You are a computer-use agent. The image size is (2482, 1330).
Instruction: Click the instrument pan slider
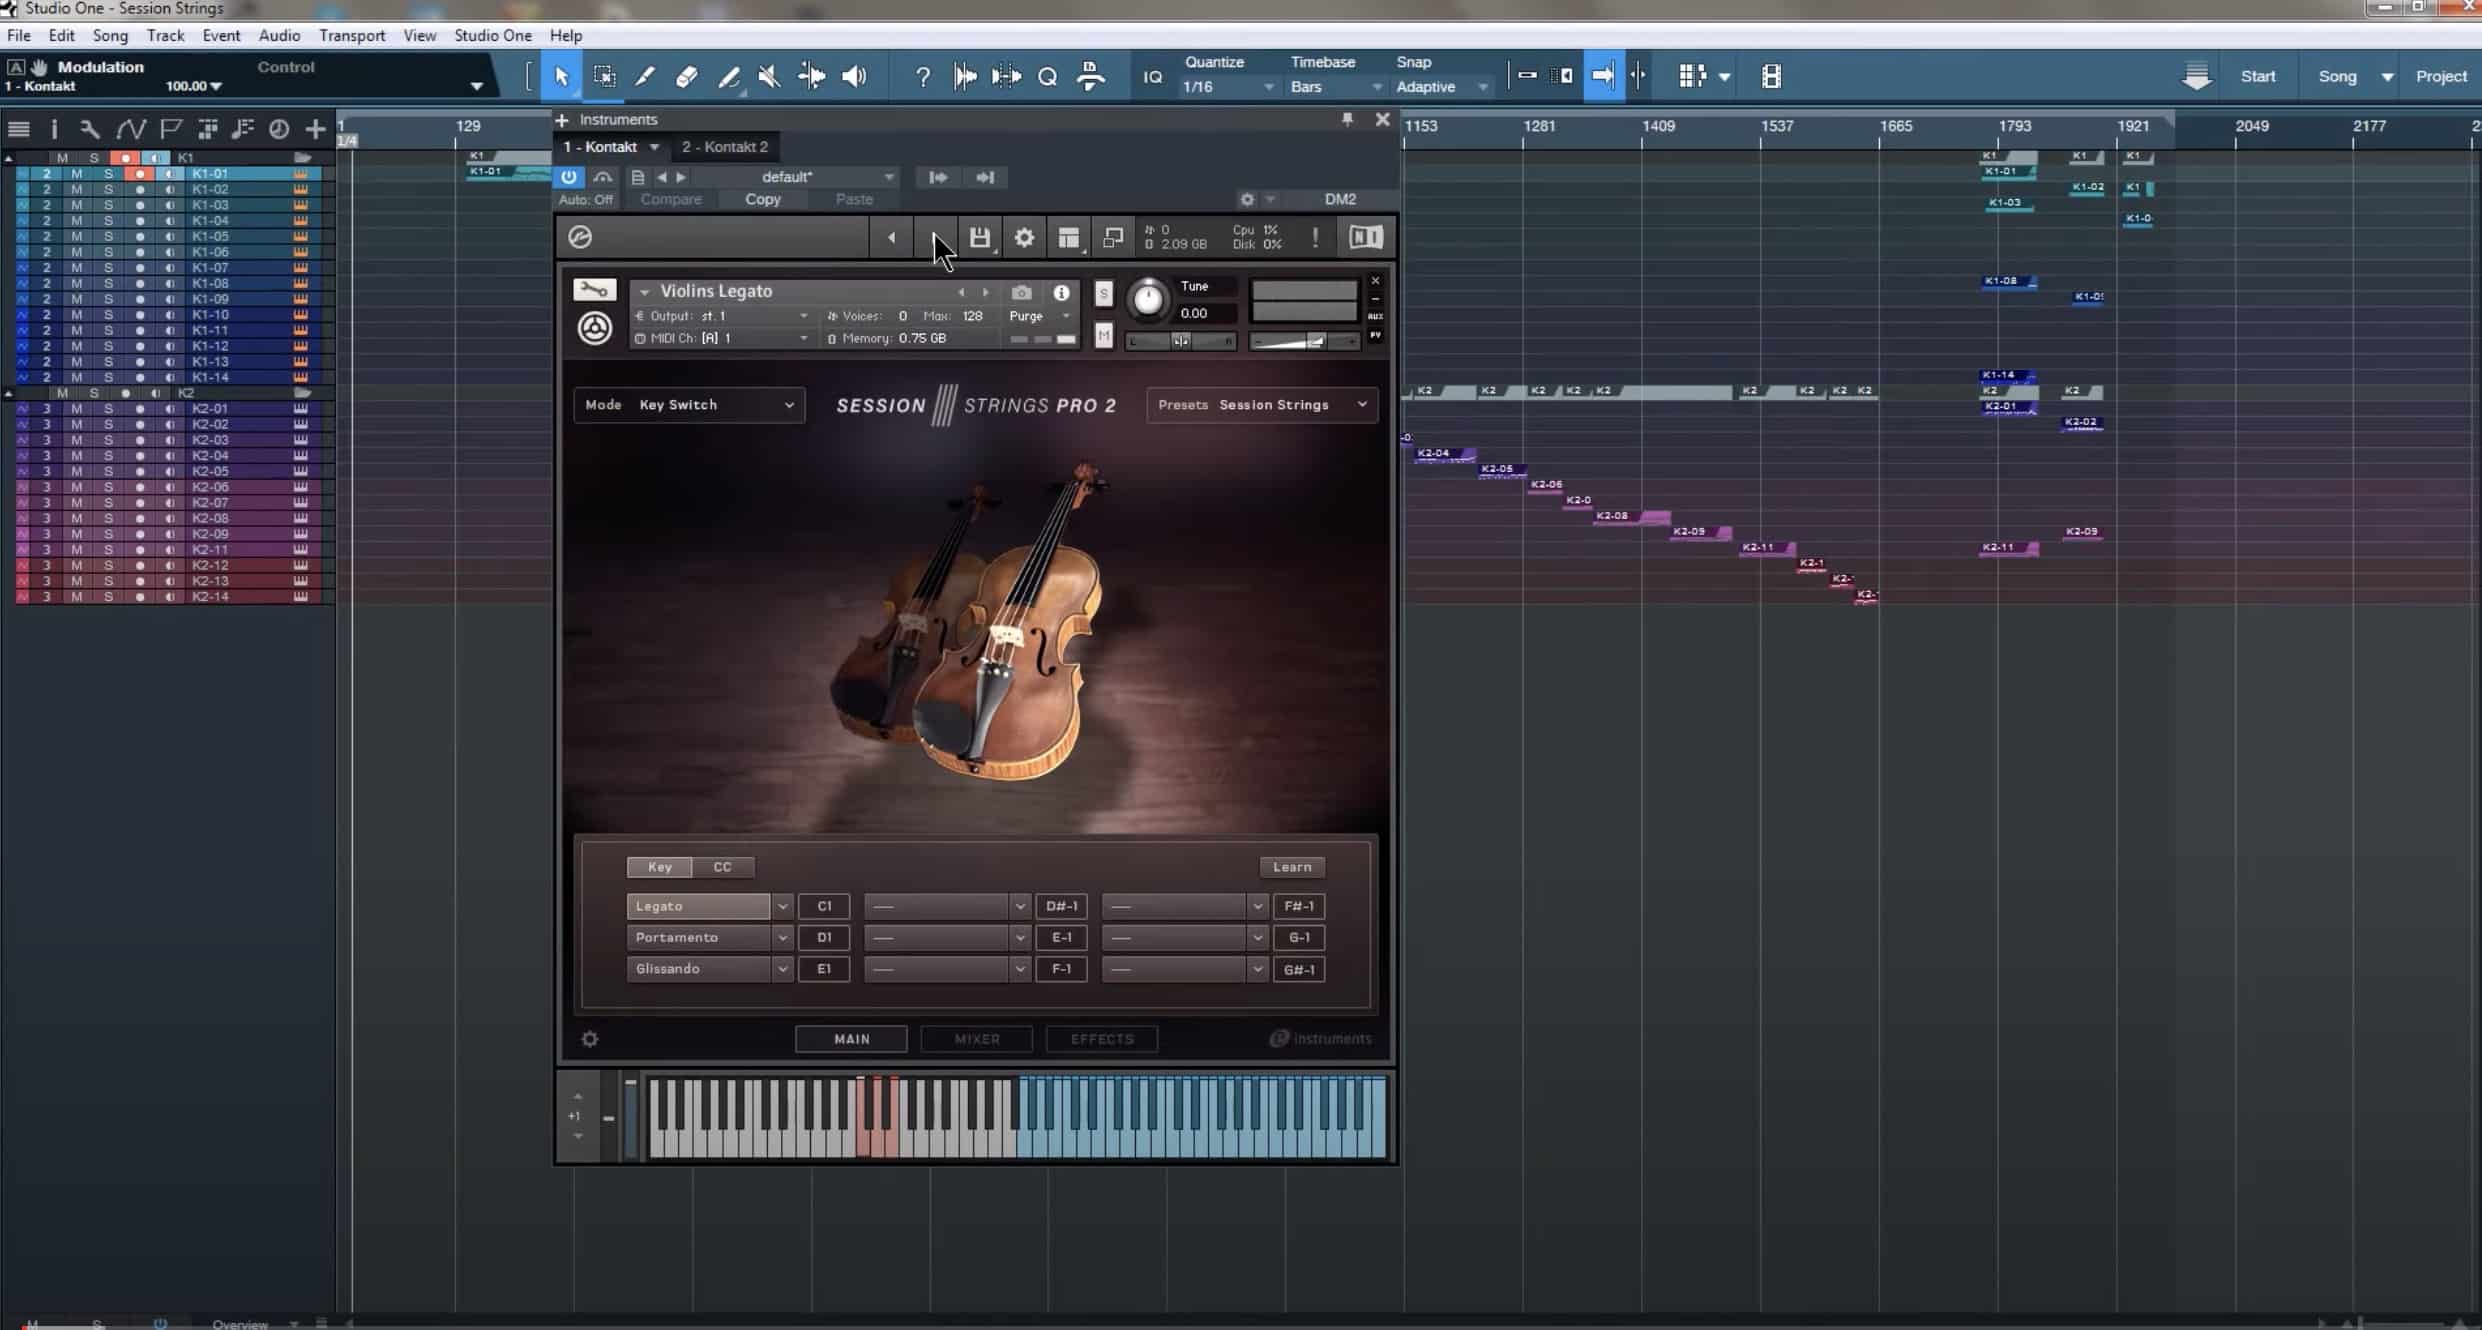coord(1181,341)
